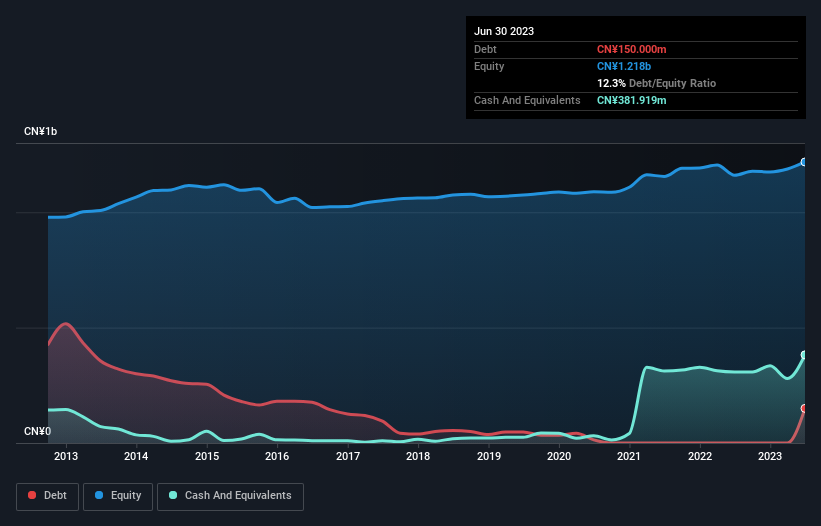Click the 2021 x-axis label
Image resolution: width=821 pixels, height=526 pixels.
(629, 456)
